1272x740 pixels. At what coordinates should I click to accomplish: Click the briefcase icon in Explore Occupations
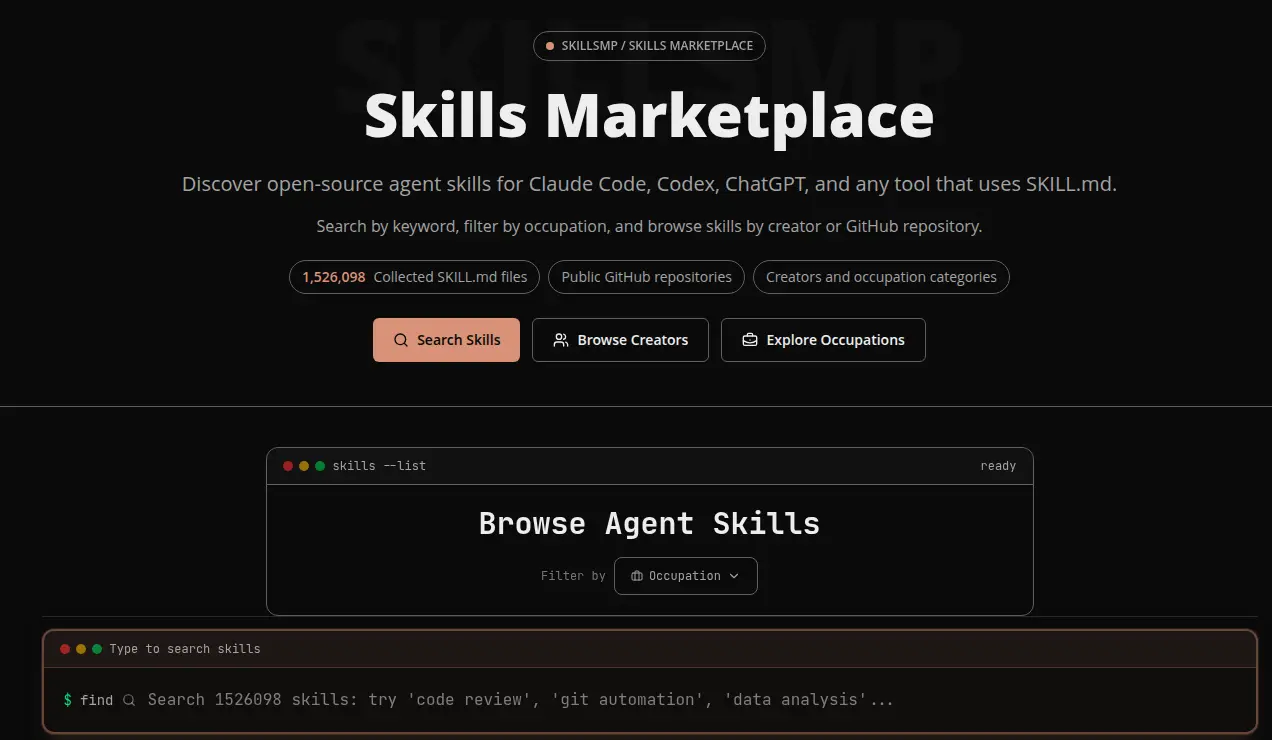coord(750,340)
